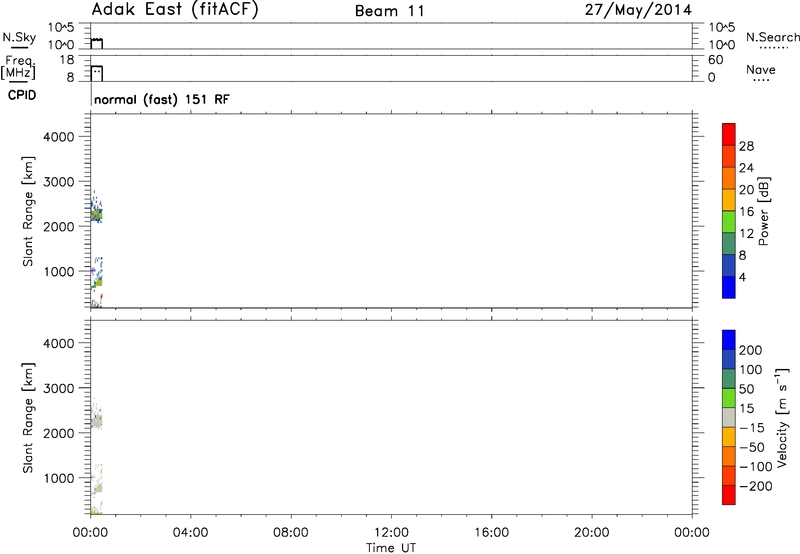Click gray velocity echo cluster near 800 km
Screen dimensions: 800x554
[x=97, y=488]
